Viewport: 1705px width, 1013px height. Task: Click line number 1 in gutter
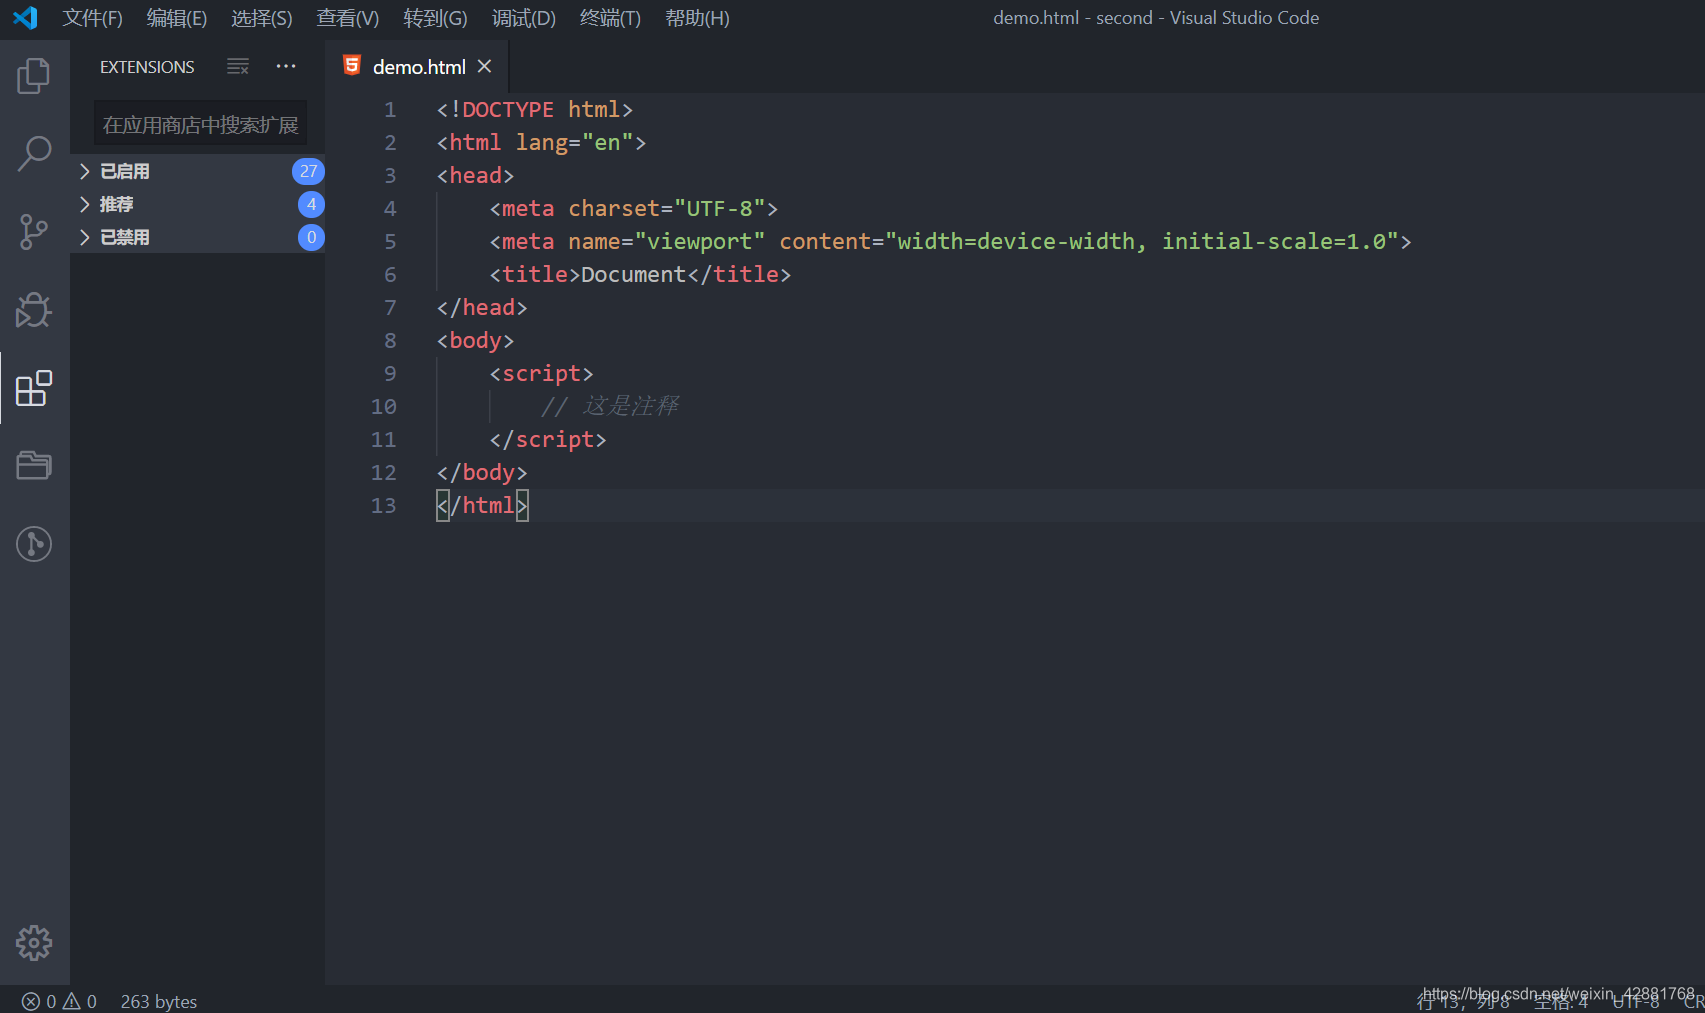[390, 110]
